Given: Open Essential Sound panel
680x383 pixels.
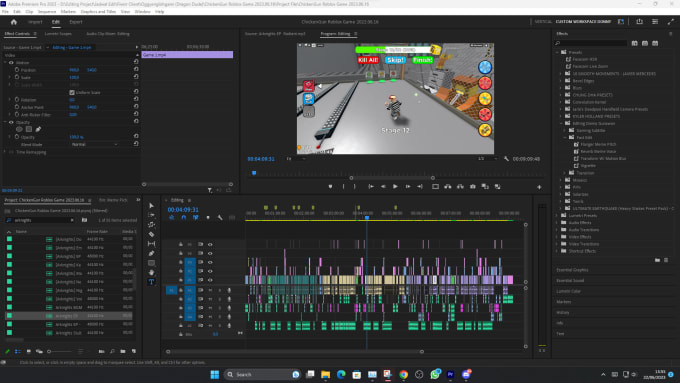Looking at the screenshot, I should (570, 281).
